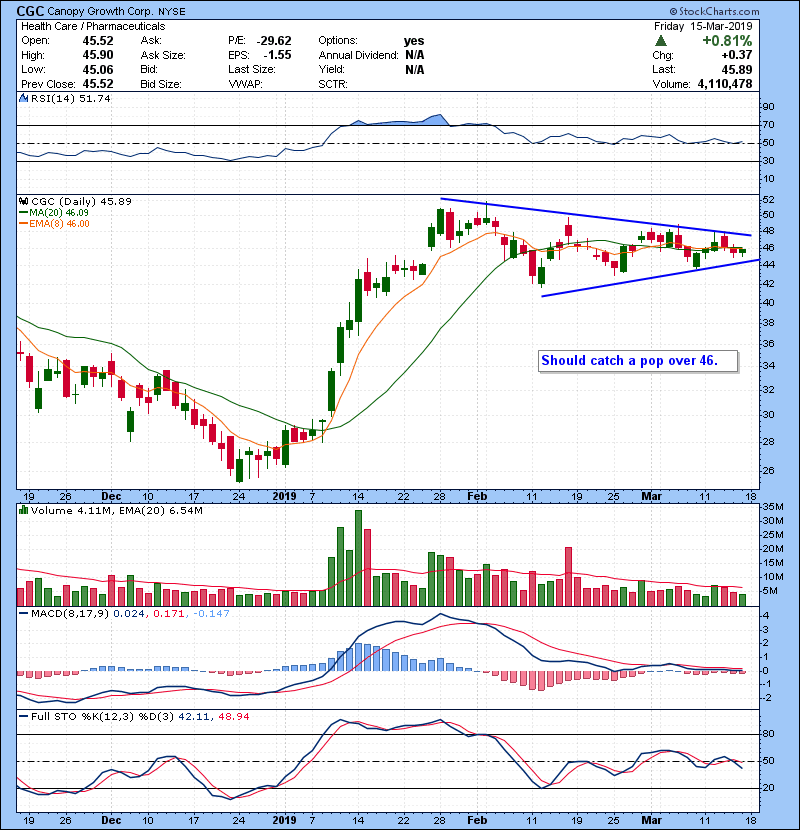Screen dimensions: 800x830
Task: Click the EMA(8) 46.00 legend entry
Action: pyautogui.click(x=54, y=224)
